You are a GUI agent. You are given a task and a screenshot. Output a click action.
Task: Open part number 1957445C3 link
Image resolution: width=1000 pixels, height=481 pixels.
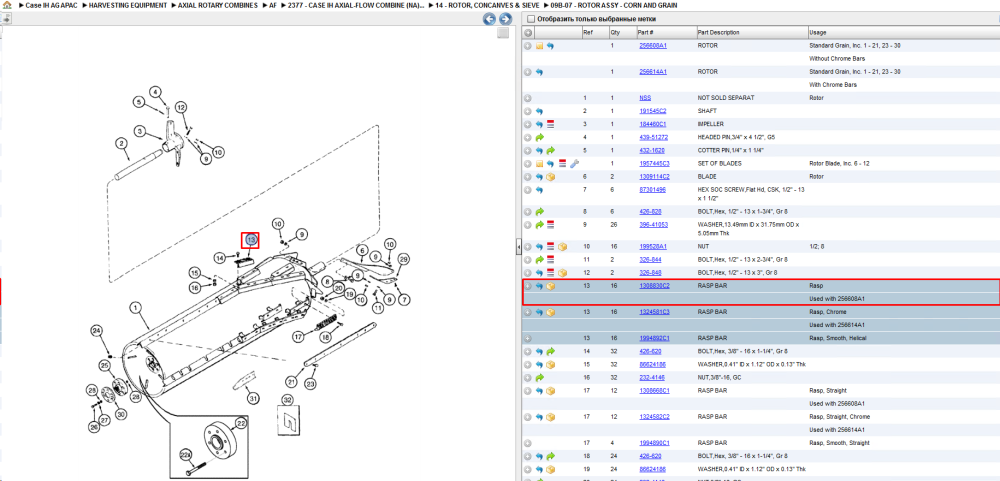coord(654,164)
